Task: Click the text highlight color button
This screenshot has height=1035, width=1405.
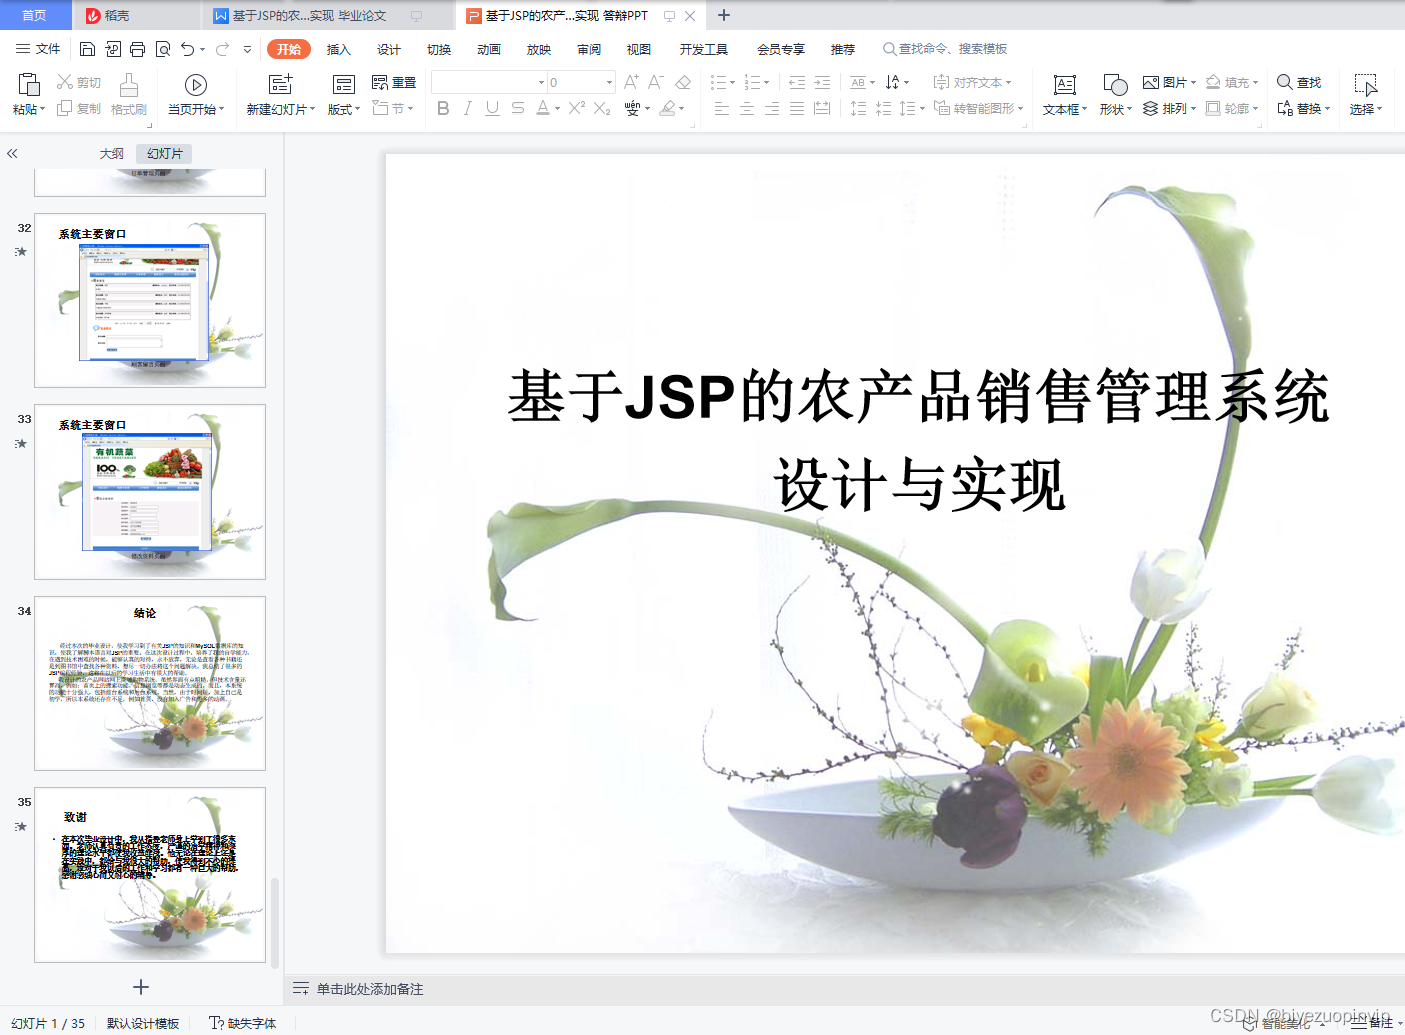Action: coord(667,108)
